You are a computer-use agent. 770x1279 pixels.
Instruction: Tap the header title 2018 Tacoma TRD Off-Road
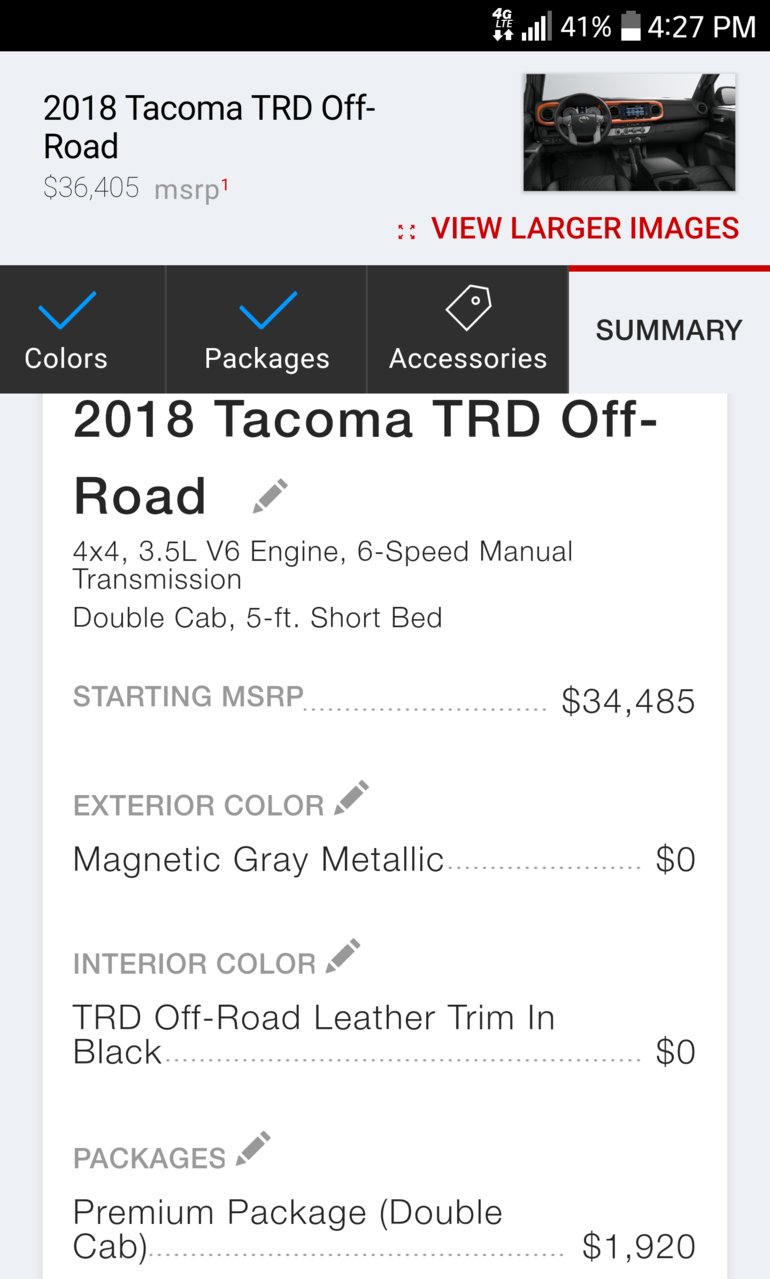[209, 127]
